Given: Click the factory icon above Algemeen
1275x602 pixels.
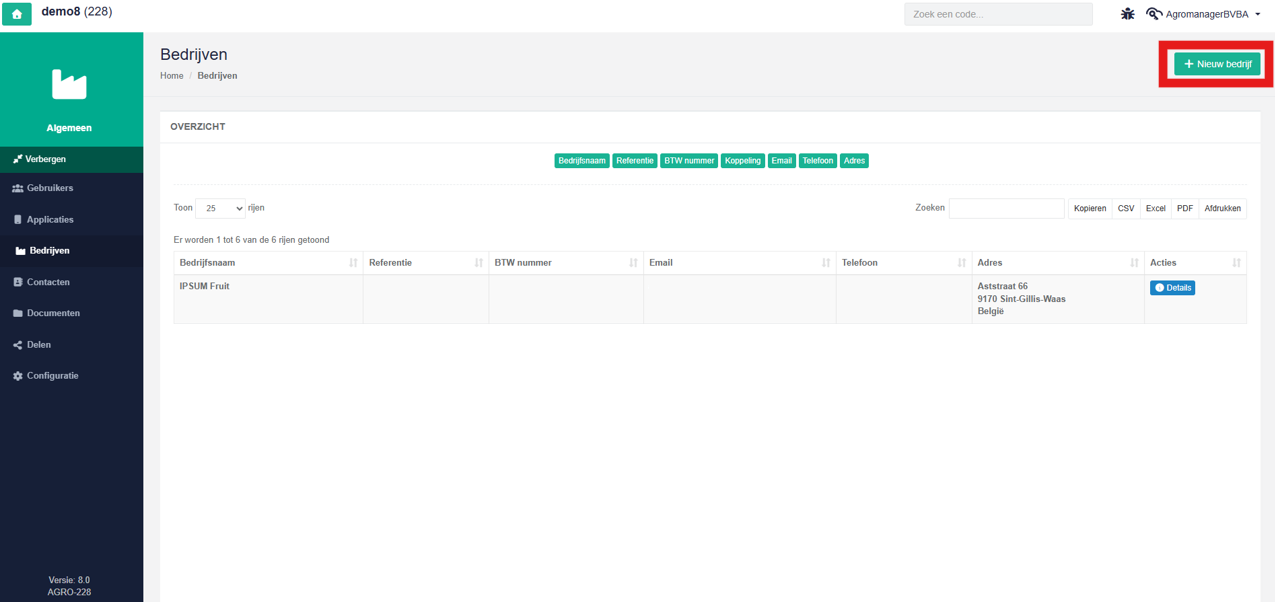Looking at the screenshot, I should [69, 85].
